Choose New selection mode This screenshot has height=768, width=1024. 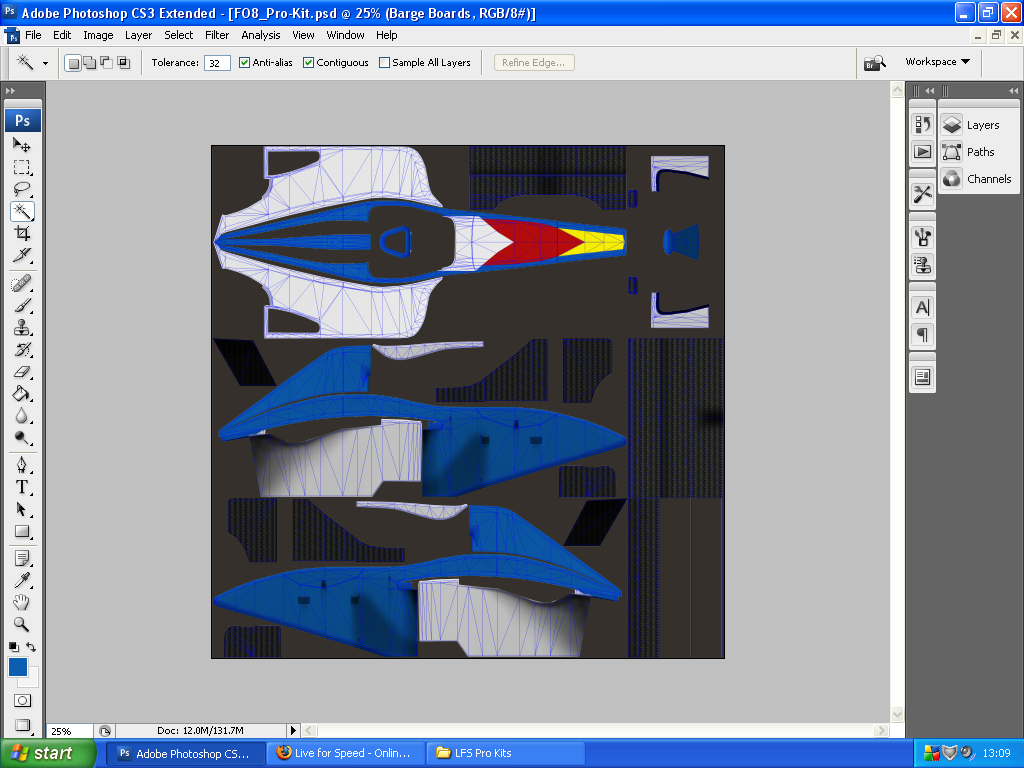click(x=73, y=63)
